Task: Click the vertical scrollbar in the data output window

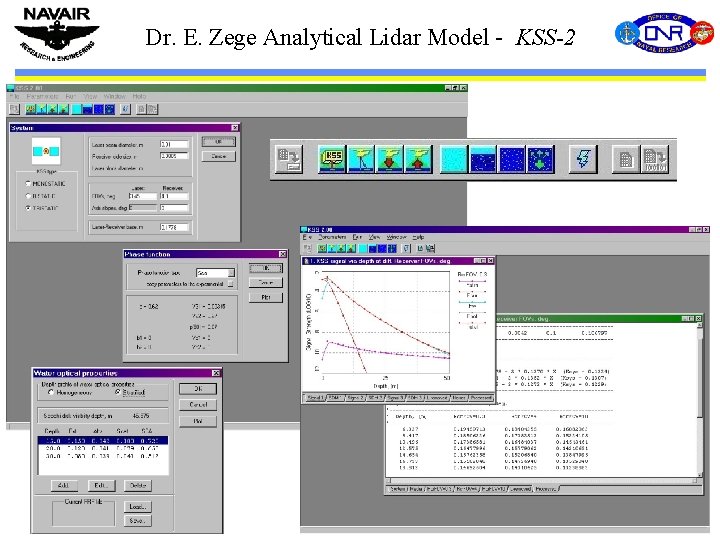Action: coord(699,399)
